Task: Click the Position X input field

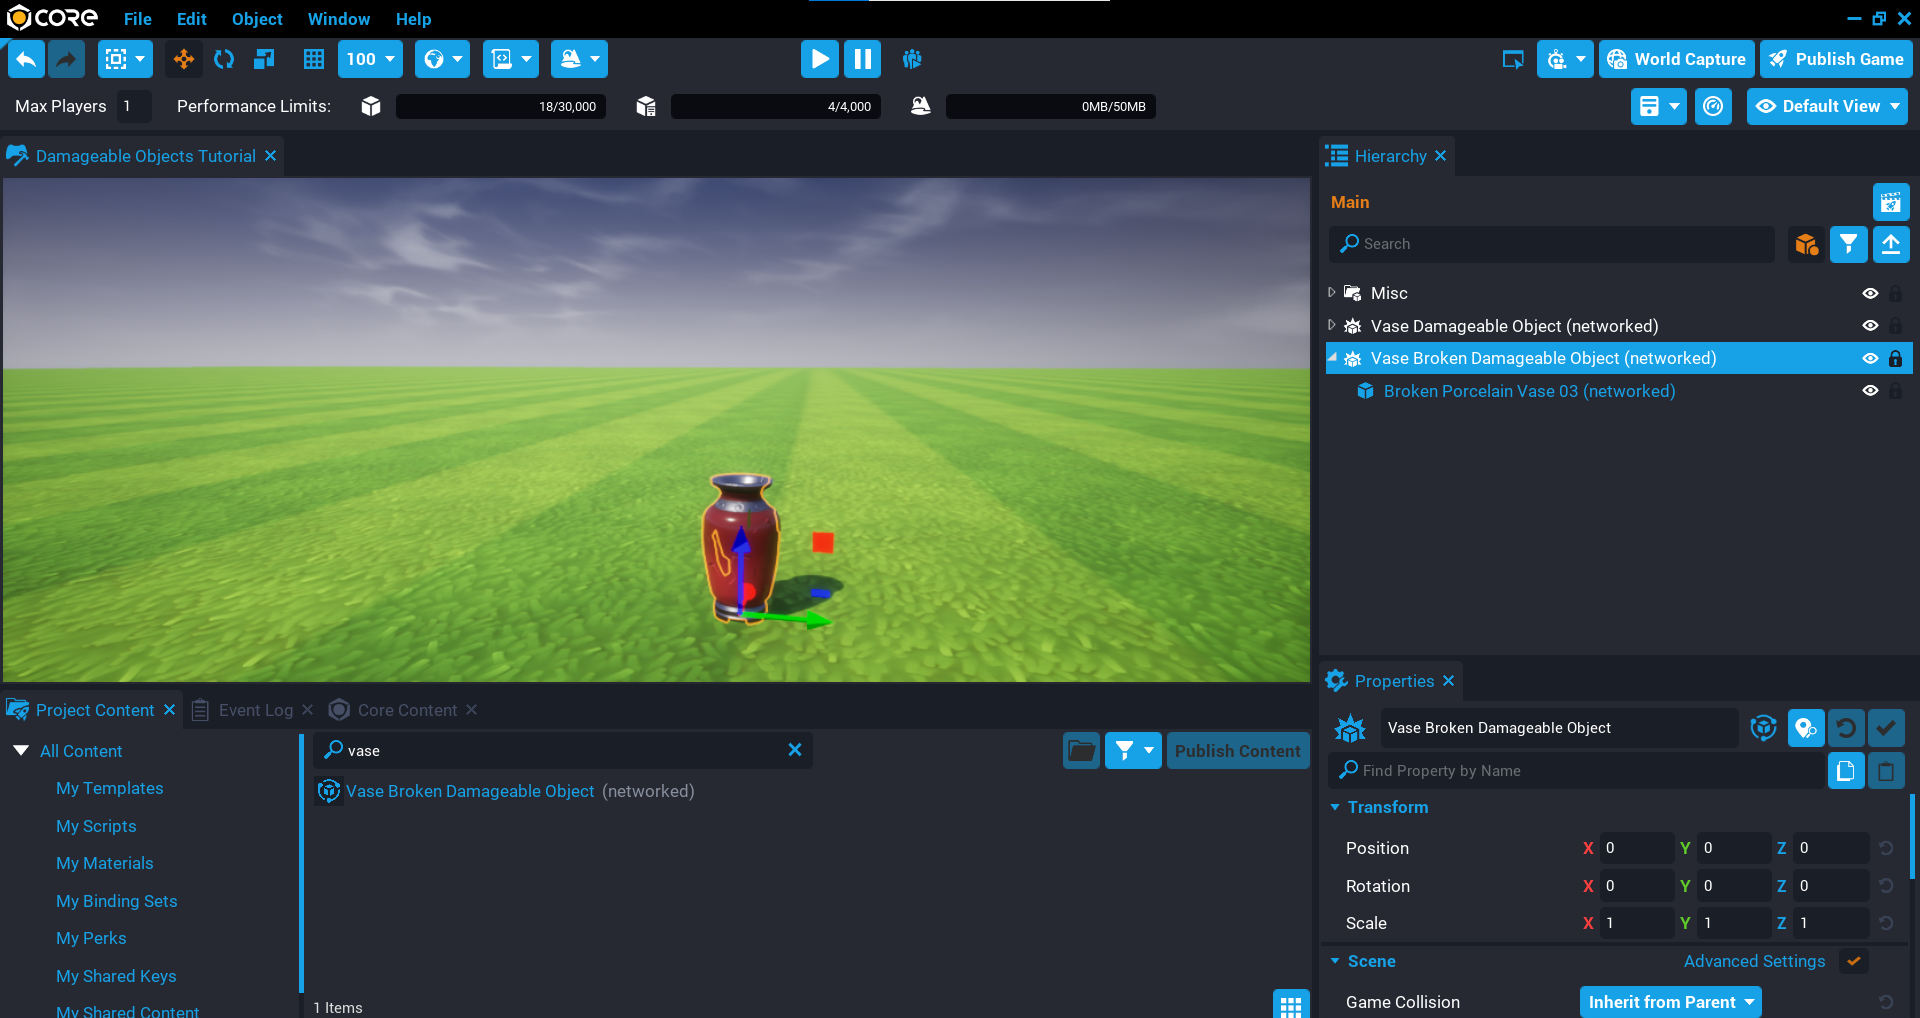Action: tap(1635, 848)
